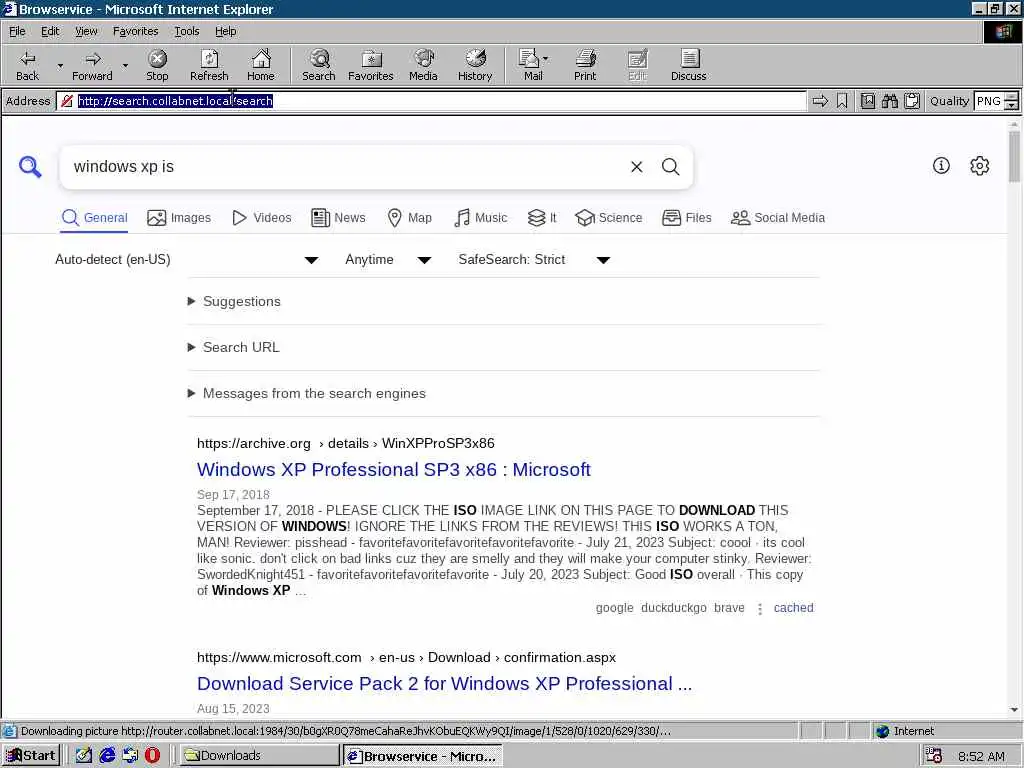Open the SafeSearch: Strict dropdown

coord(534,260)
